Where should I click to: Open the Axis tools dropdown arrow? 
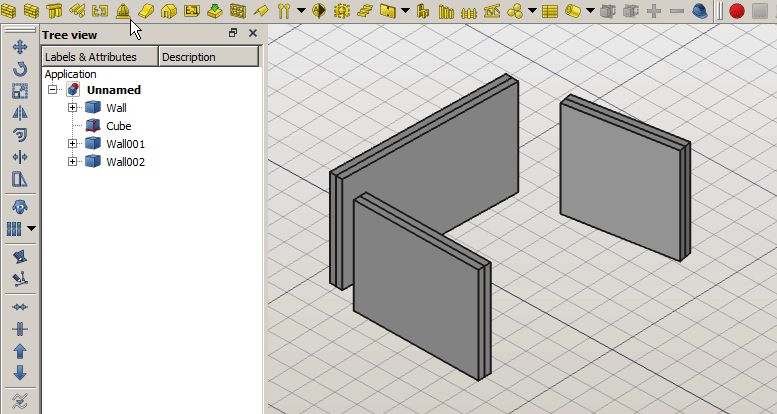[301, 10]
